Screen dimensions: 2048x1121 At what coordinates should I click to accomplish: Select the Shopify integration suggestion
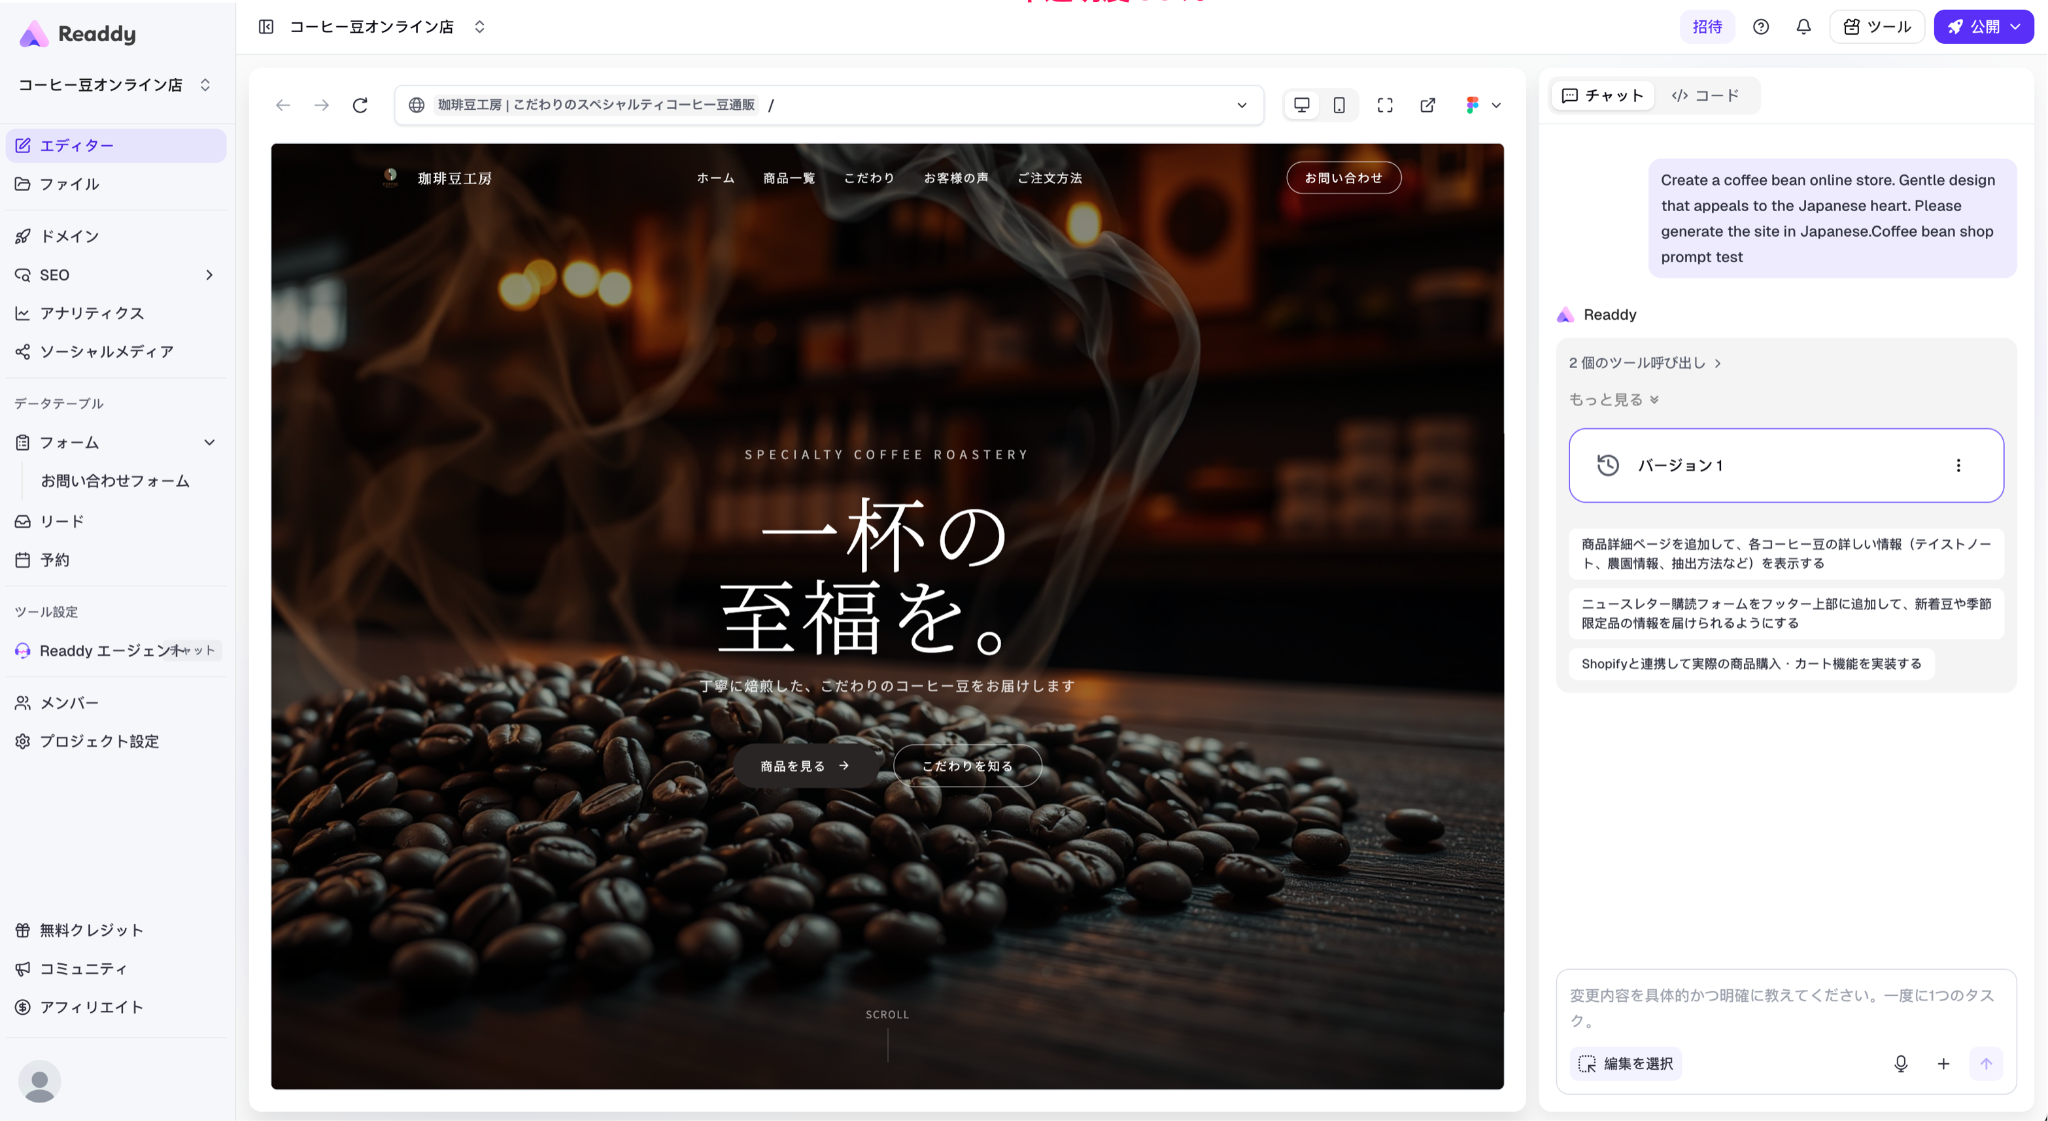point(1752,664)
